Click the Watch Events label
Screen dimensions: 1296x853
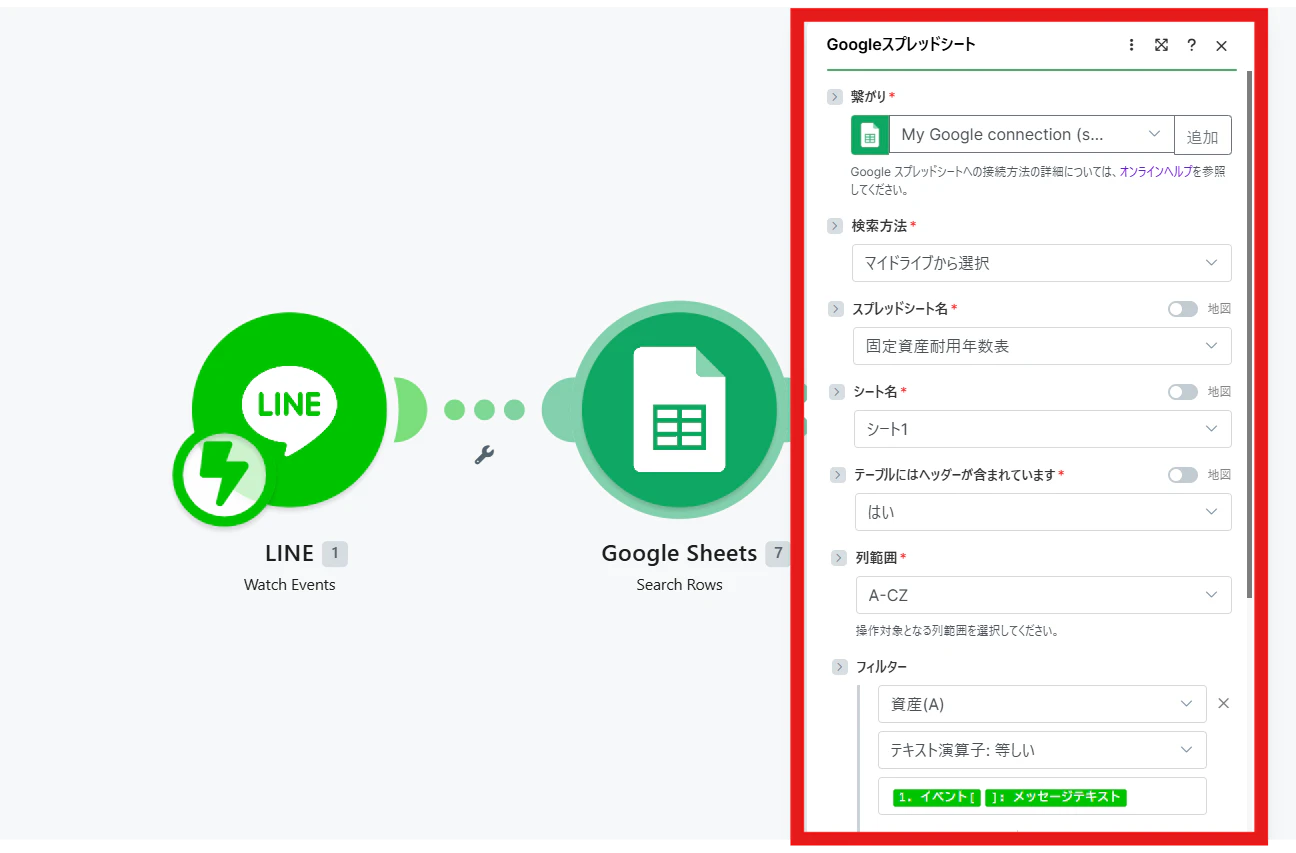[290, 585]
